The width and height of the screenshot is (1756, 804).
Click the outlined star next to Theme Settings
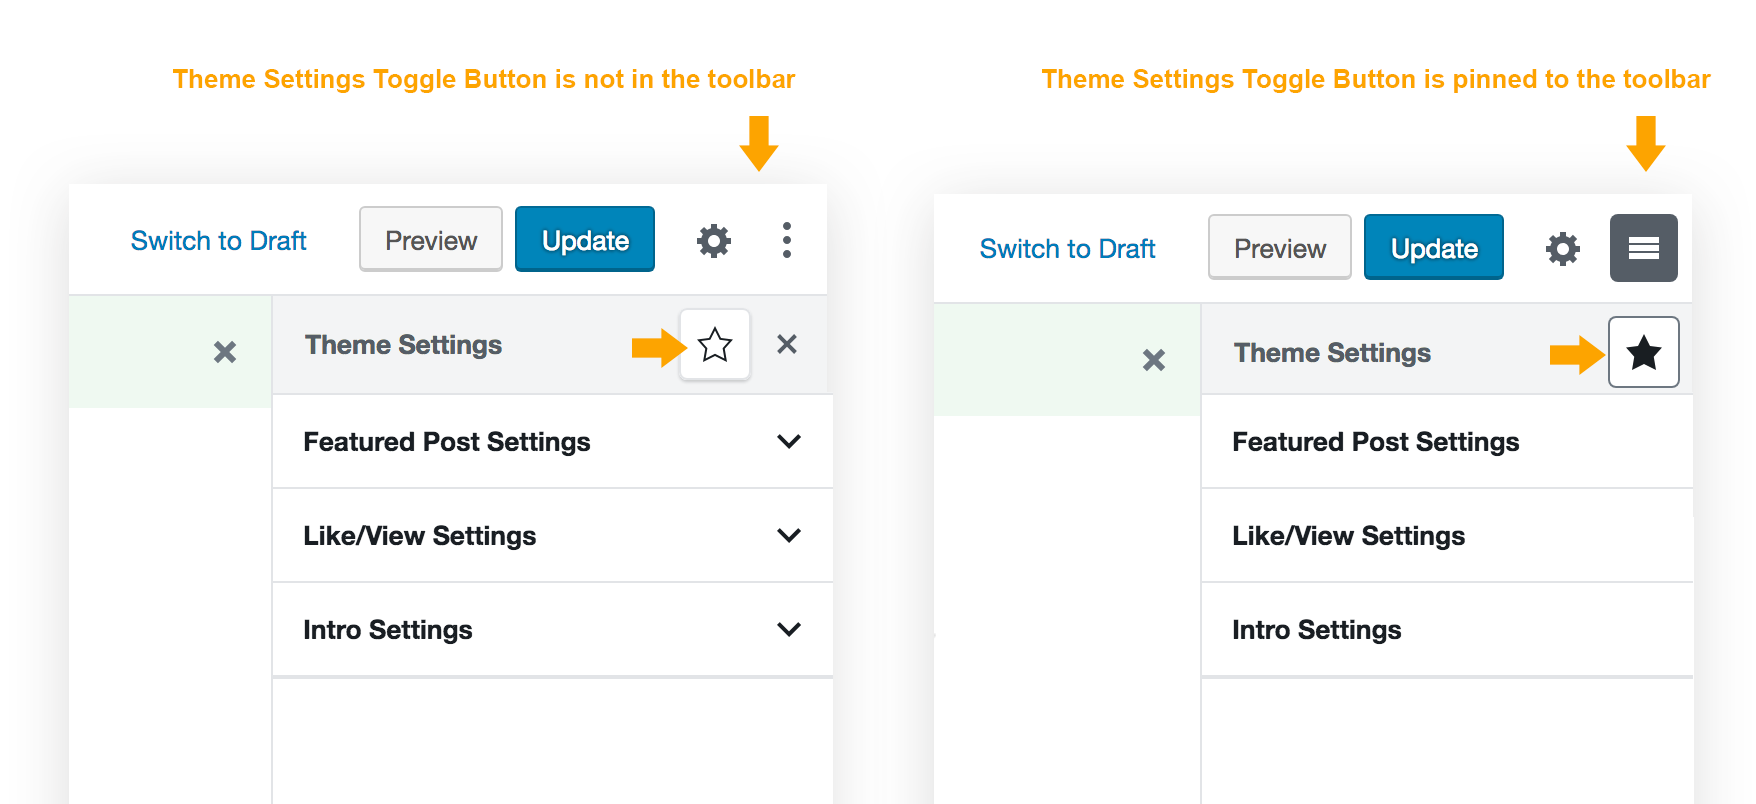tap(715, 345)
